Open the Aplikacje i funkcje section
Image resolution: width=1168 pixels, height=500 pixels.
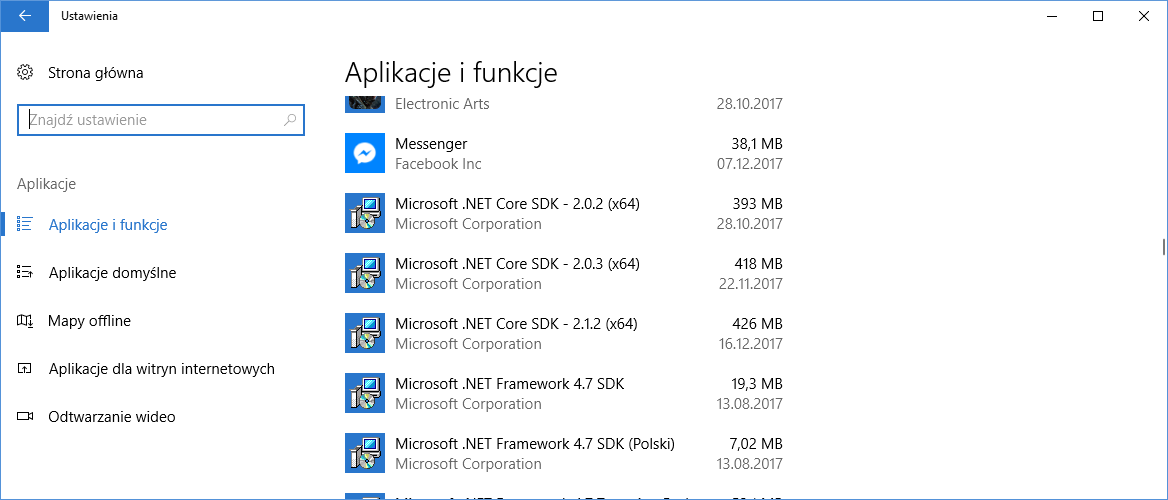pyautogui.click(x=108, y=225)
